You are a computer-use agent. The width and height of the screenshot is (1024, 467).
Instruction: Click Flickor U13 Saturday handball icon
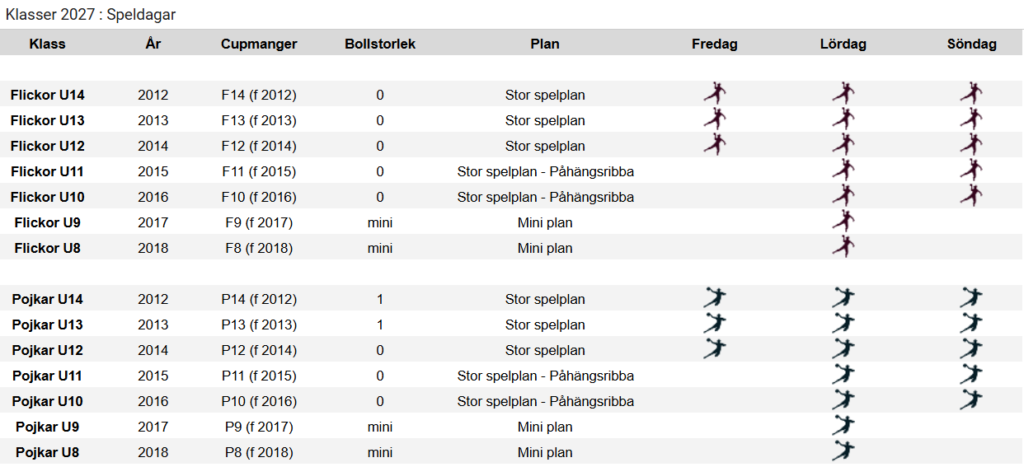tap(843, 119)
